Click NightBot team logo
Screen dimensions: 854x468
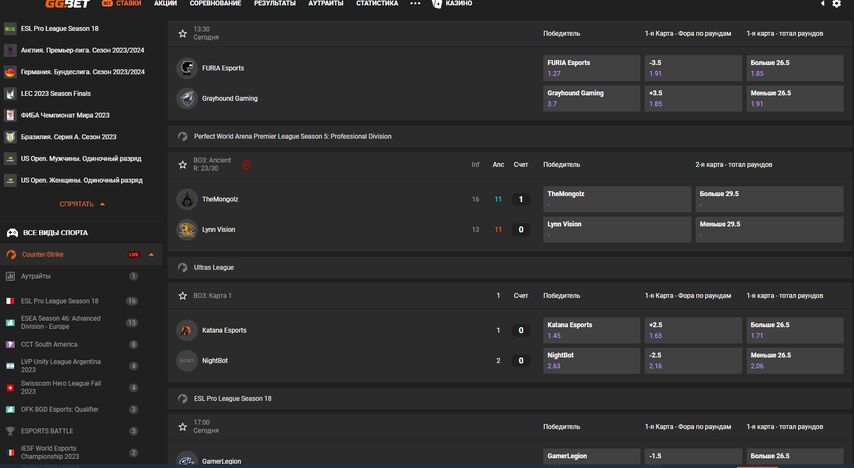point(187,361)
